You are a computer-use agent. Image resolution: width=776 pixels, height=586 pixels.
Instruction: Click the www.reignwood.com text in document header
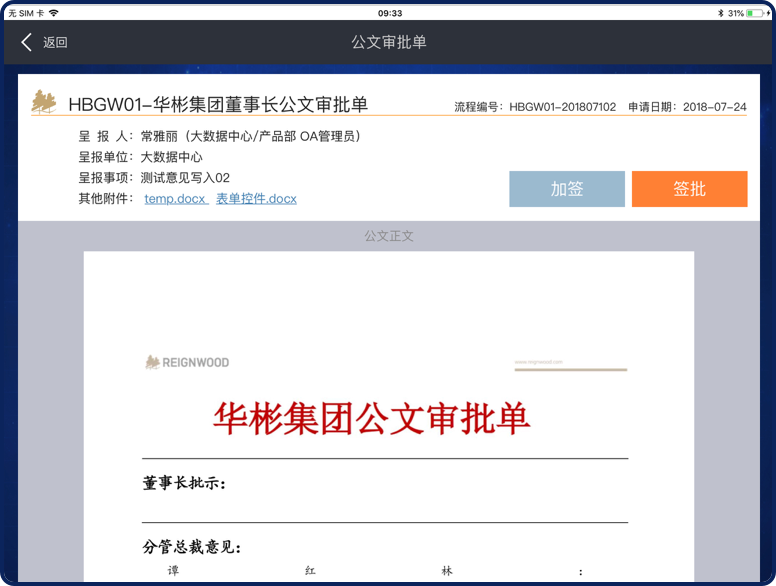(x=538, y=362)
